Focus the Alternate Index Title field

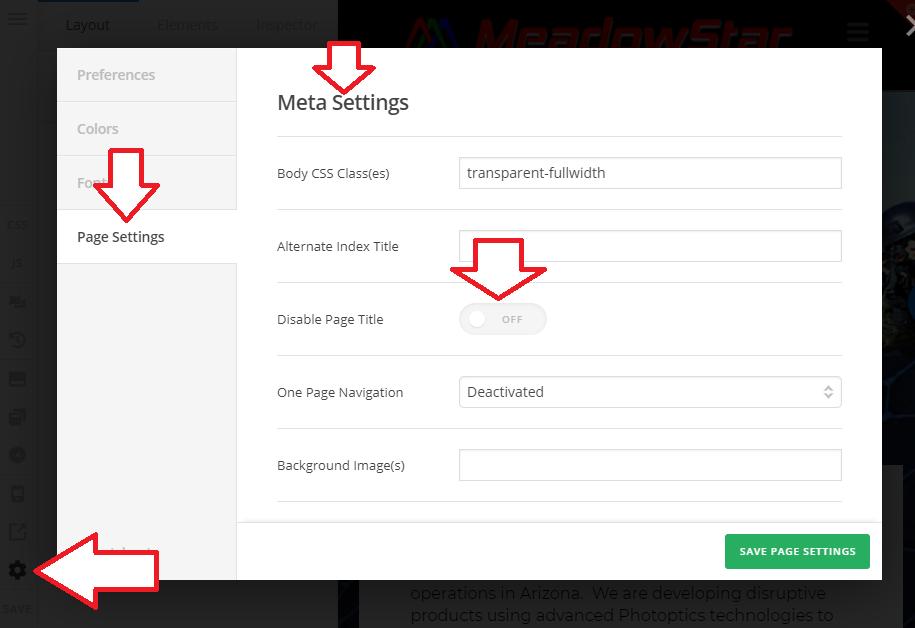click(650, 246)
